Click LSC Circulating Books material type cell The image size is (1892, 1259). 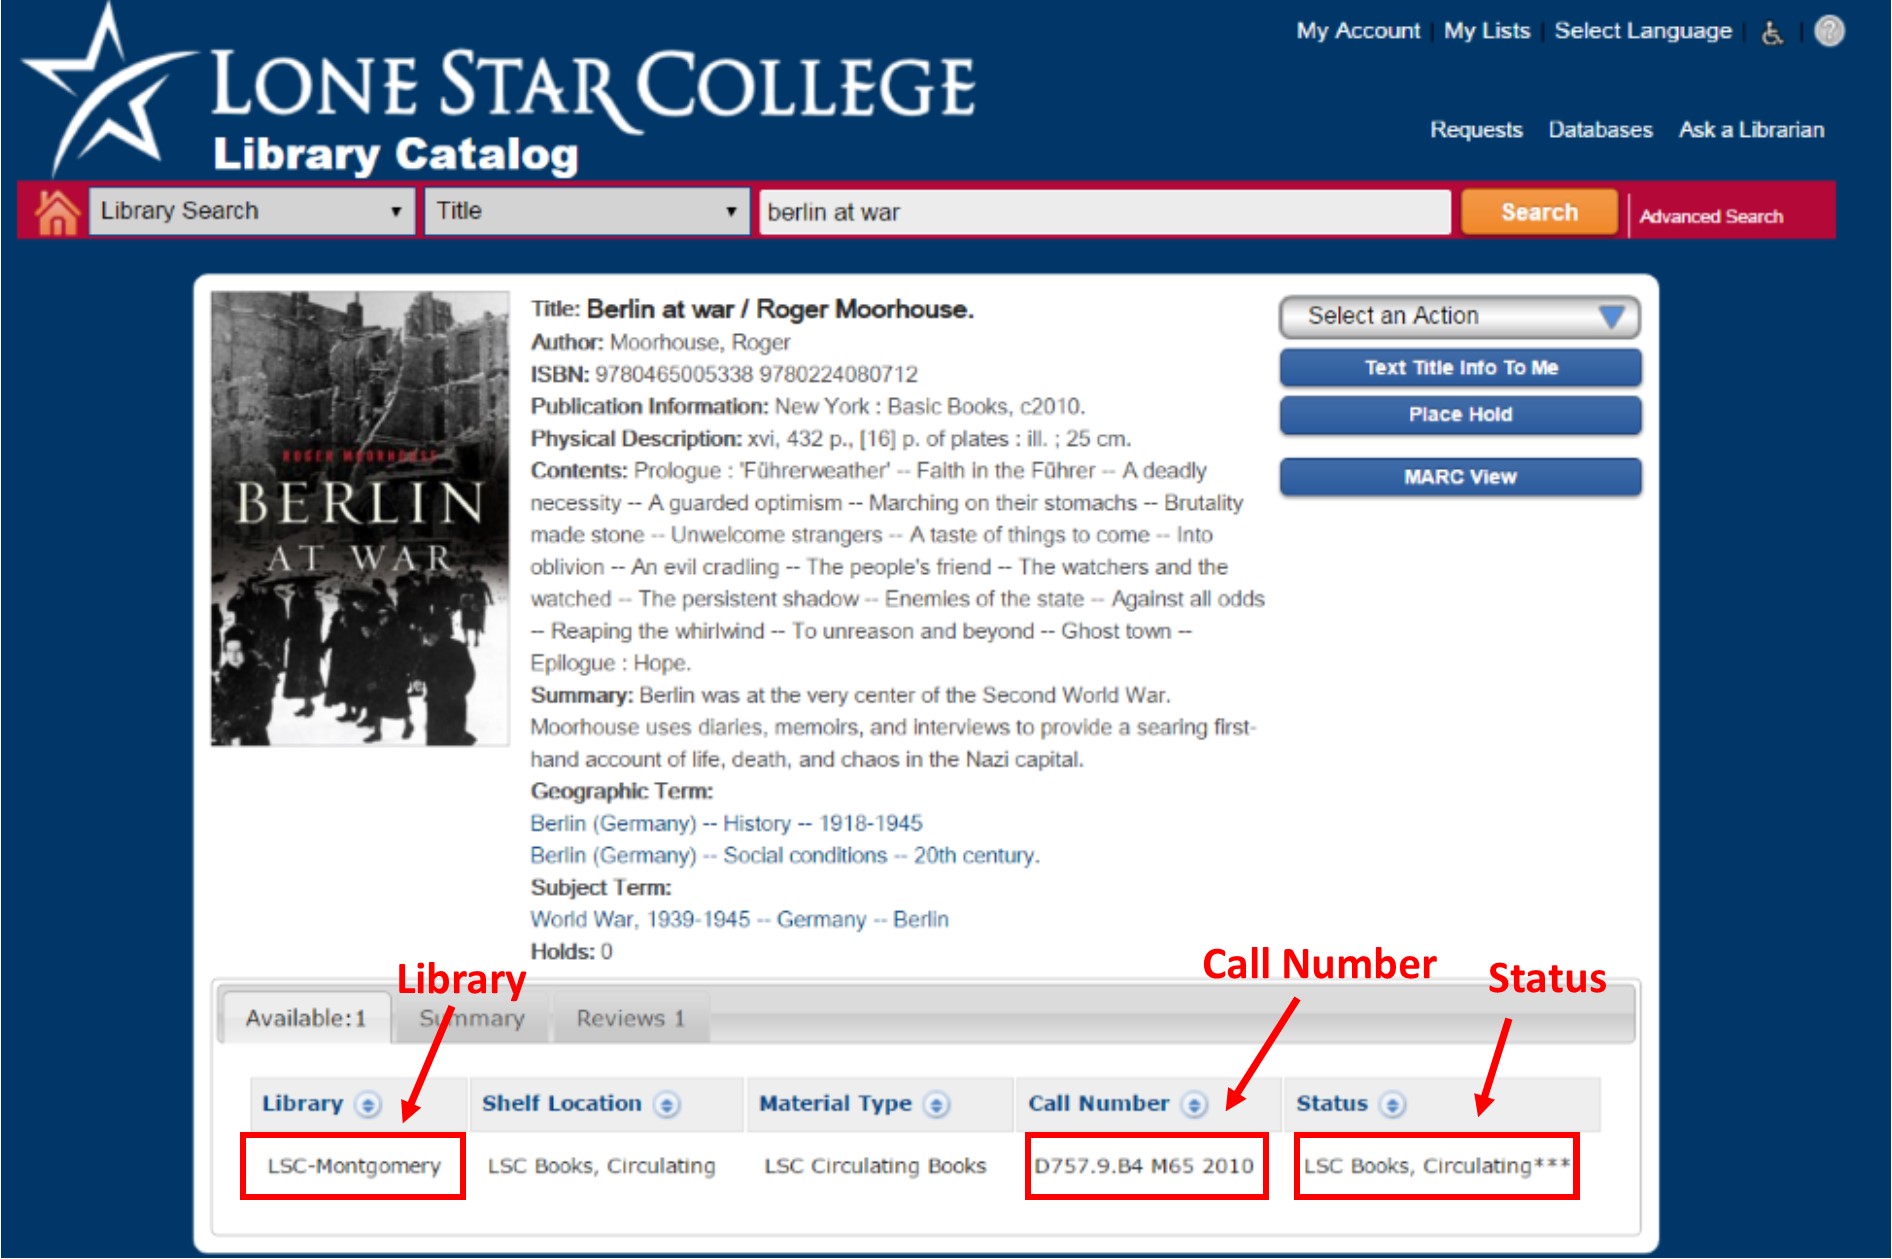click(x=875, y=1166)
